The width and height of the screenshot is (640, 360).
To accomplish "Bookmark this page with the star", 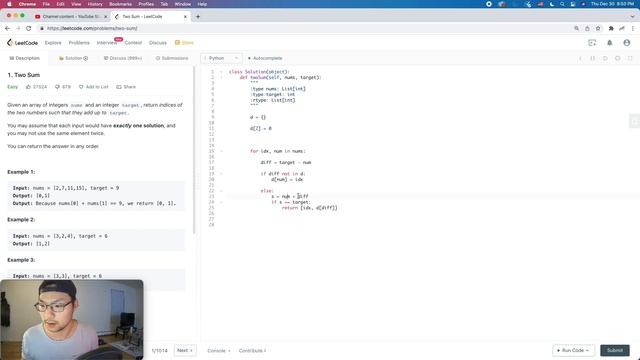I will pos(598,28).
